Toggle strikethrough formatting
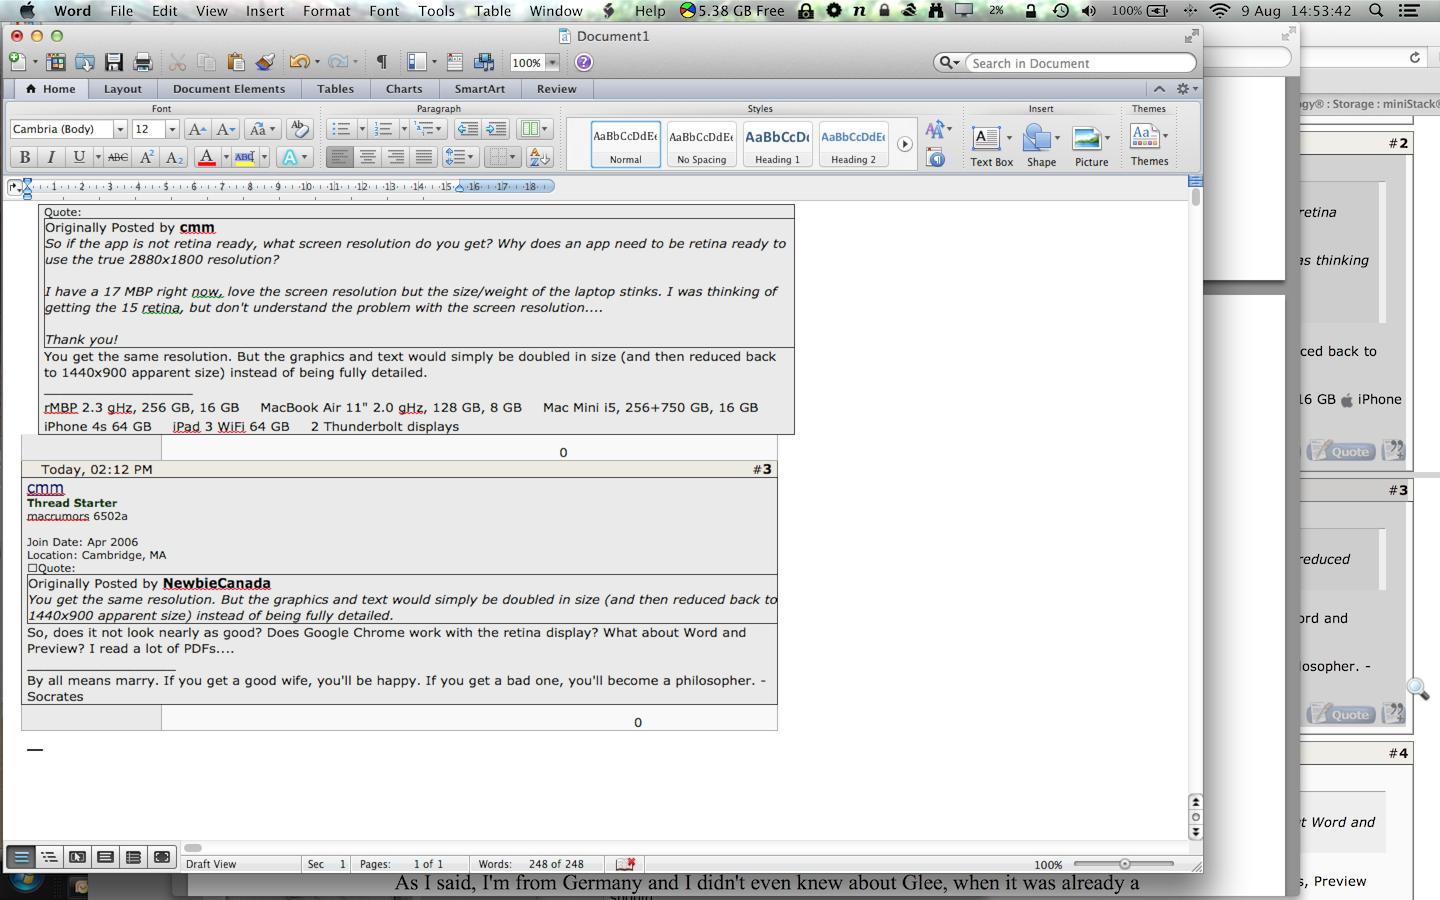The width and height of the screenshot is (1440, 900). pyautogui.click(x=118, y=157)
